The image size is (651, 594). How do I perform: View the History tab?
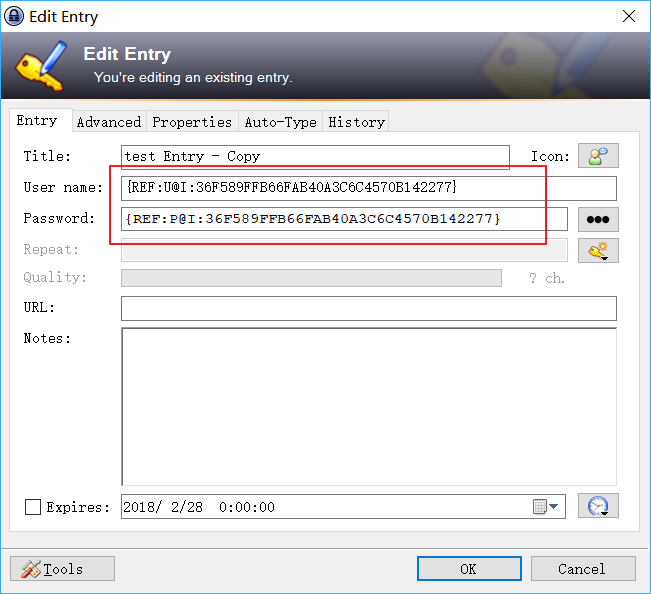click(356, 122)
